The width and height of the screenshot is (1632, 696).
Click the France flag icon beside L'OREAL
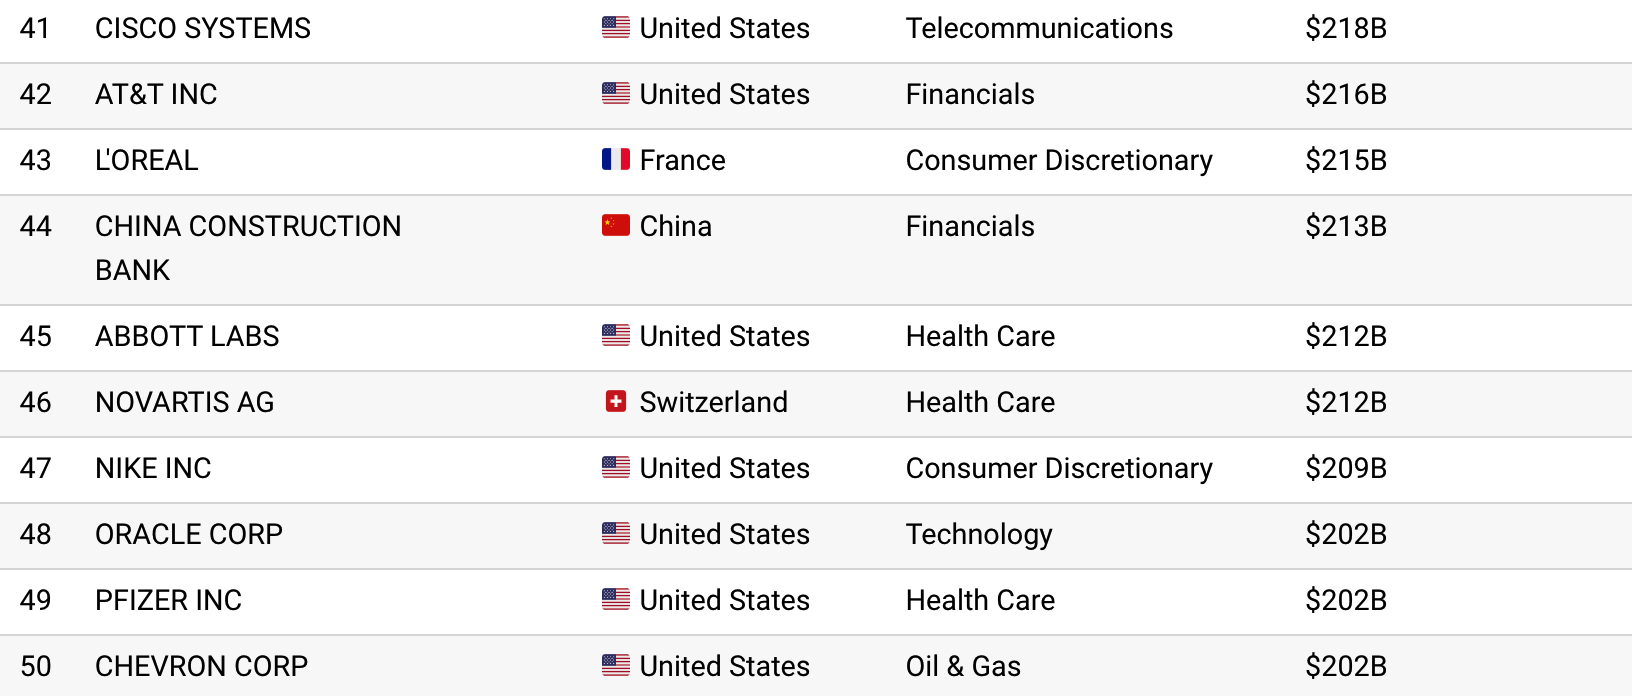click(x=616, y=160)
